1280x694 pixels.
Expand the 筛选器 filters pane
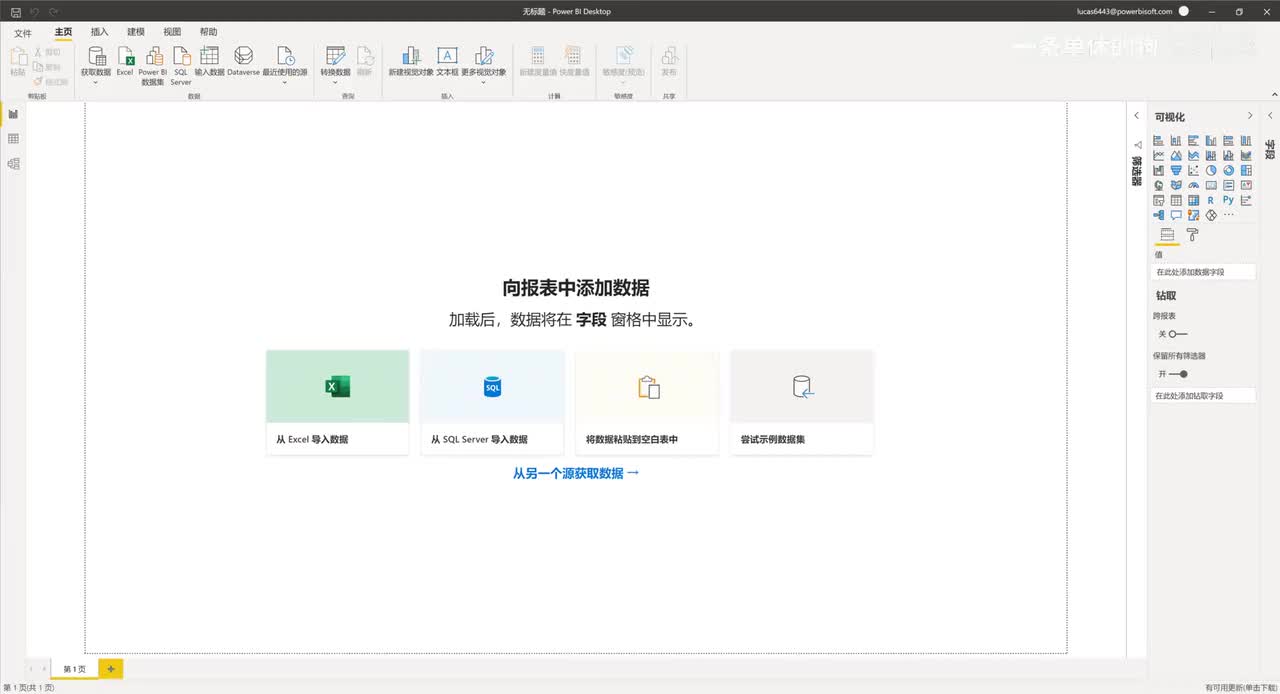1137,116
